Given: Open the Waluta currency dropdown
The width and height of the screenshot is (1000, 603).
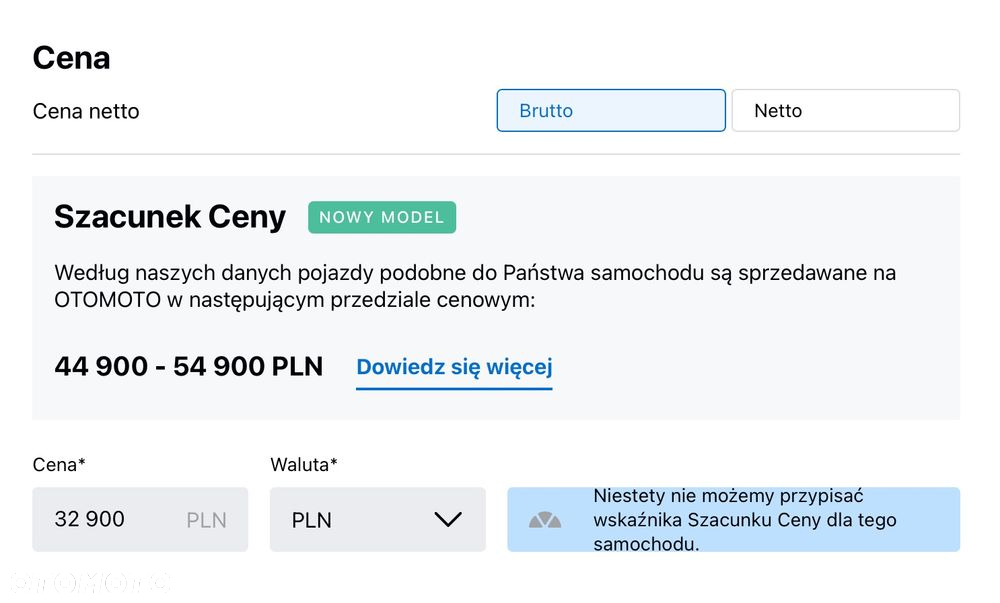Looking at the screenshot, I should click(378, 519).
